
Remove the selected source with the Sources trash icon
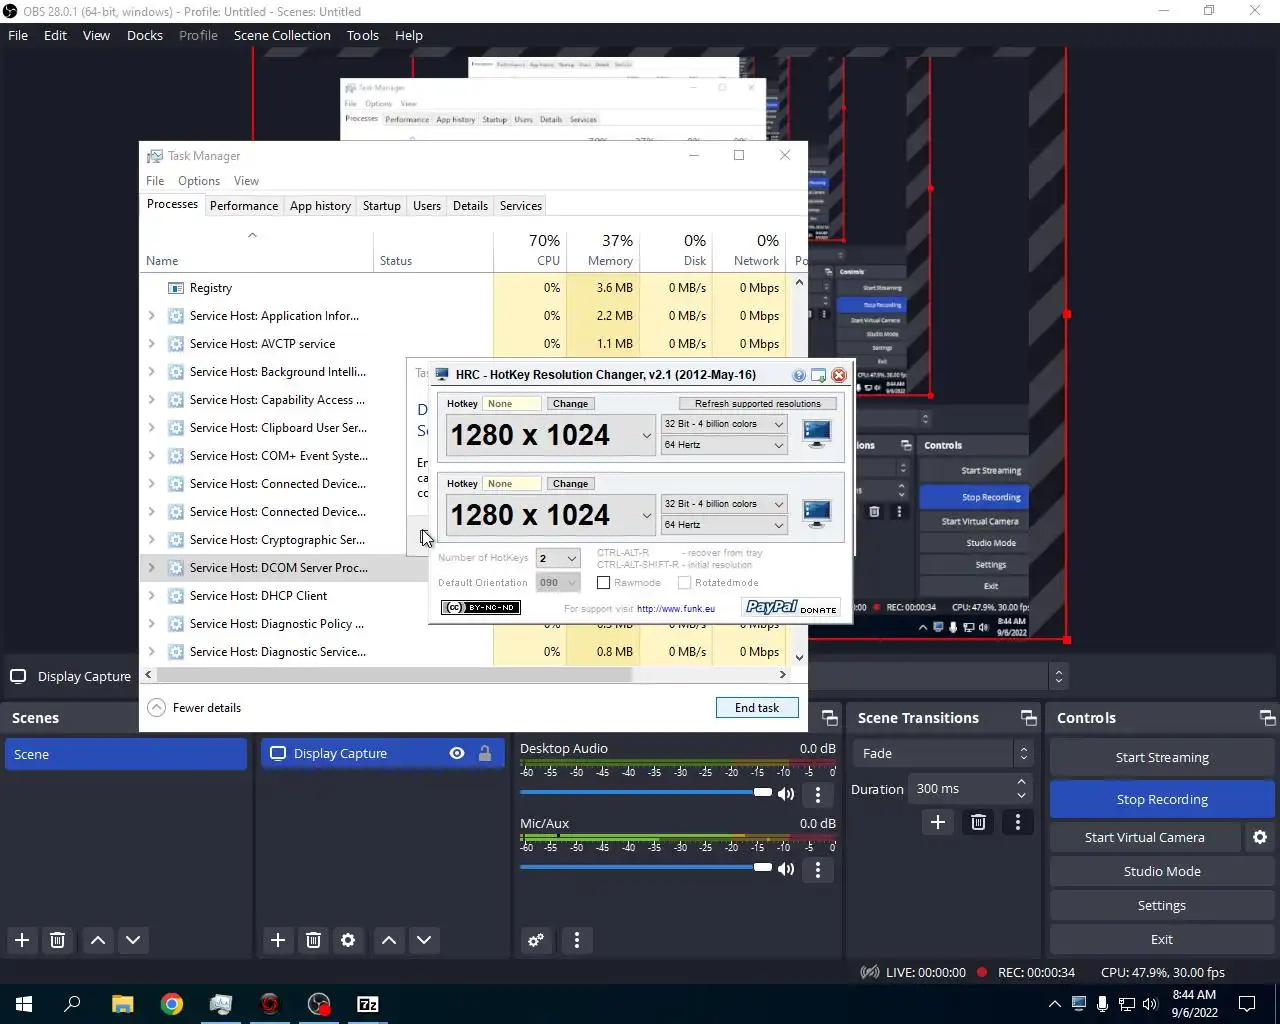(313, 940)
